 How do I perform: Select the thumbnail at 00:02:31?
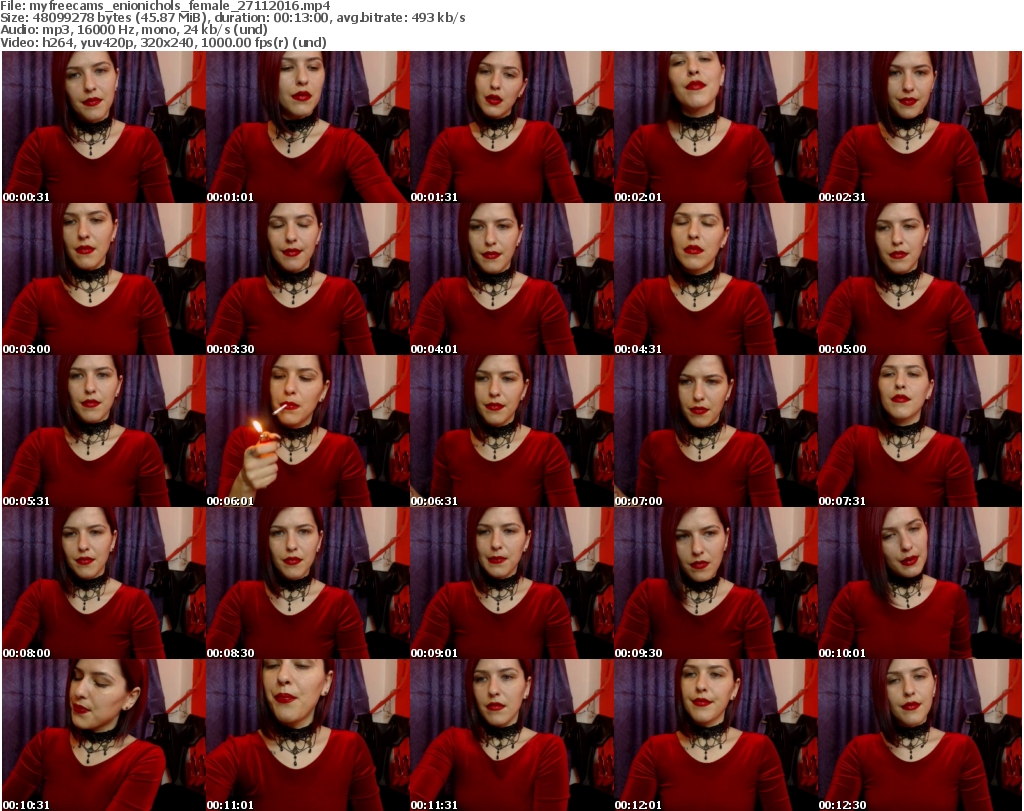point(920,127)
